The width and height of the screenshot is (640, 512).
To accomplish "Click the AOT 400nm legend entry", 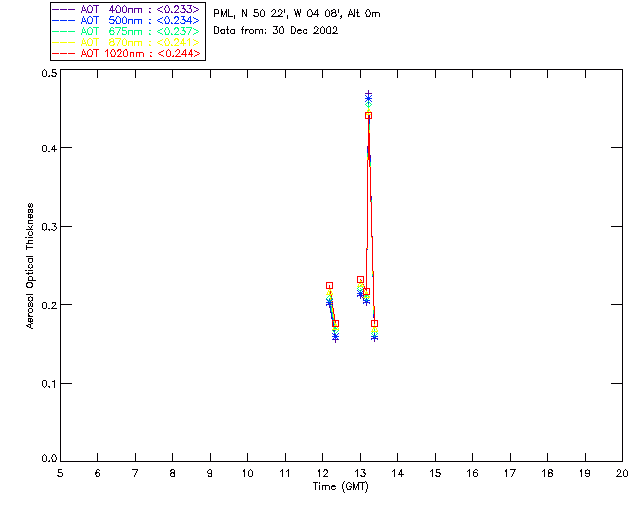I will click(x=127, y=9).
